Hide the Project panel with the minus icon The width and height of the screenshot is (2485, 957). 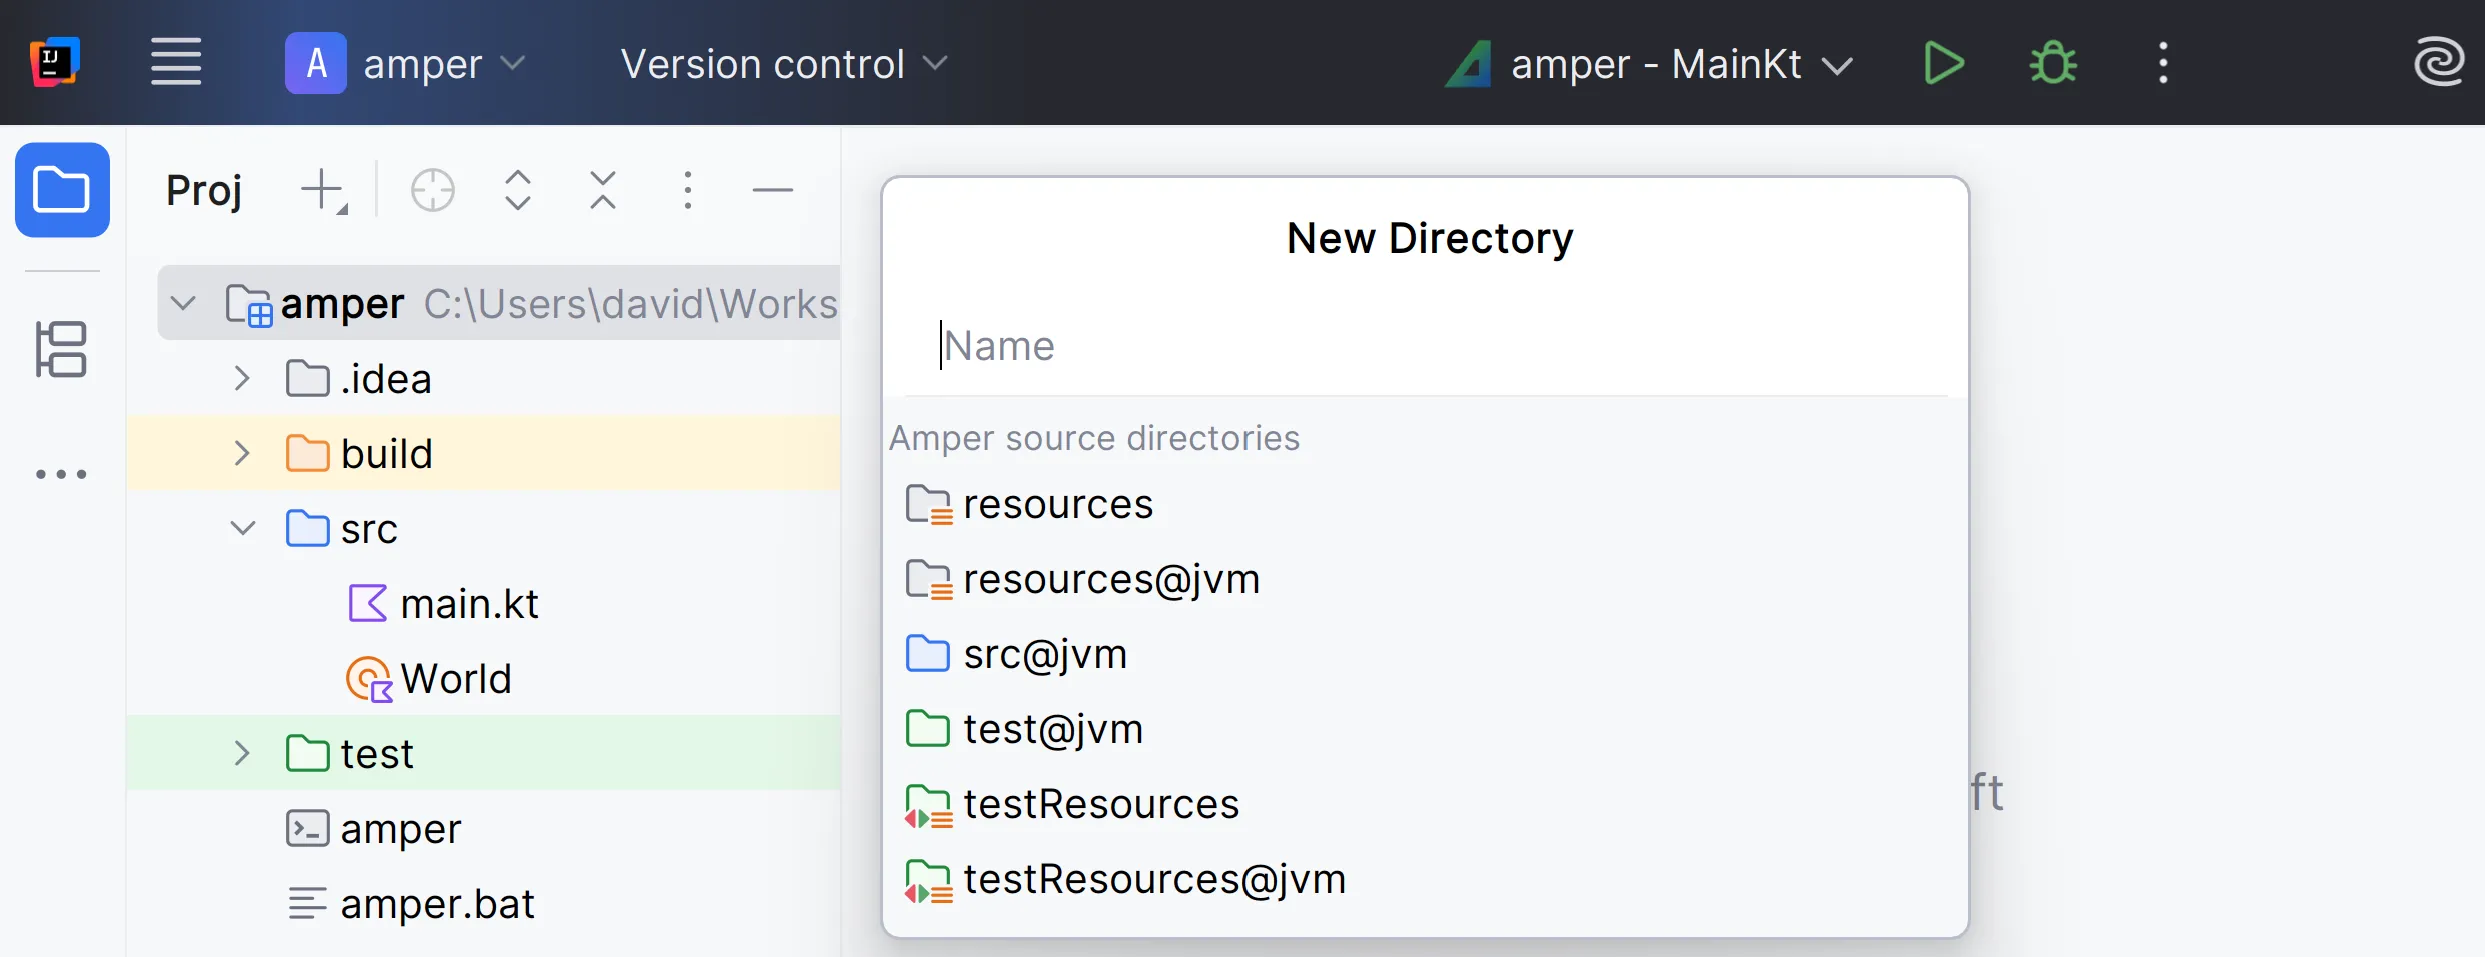click(x=772, y=190)
